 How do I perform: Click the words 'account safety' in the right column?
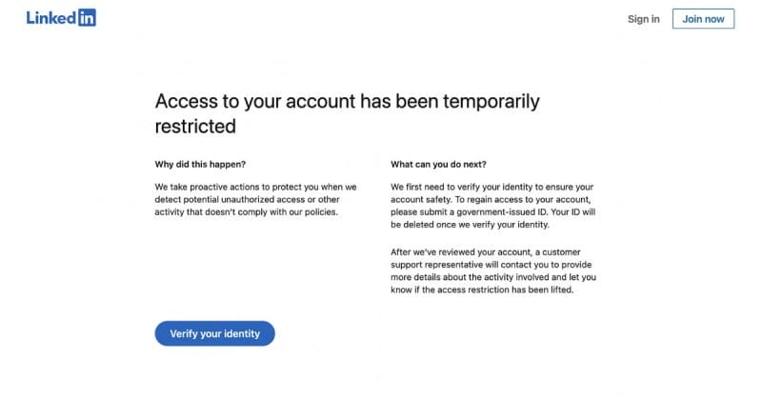tap(422, 199)
